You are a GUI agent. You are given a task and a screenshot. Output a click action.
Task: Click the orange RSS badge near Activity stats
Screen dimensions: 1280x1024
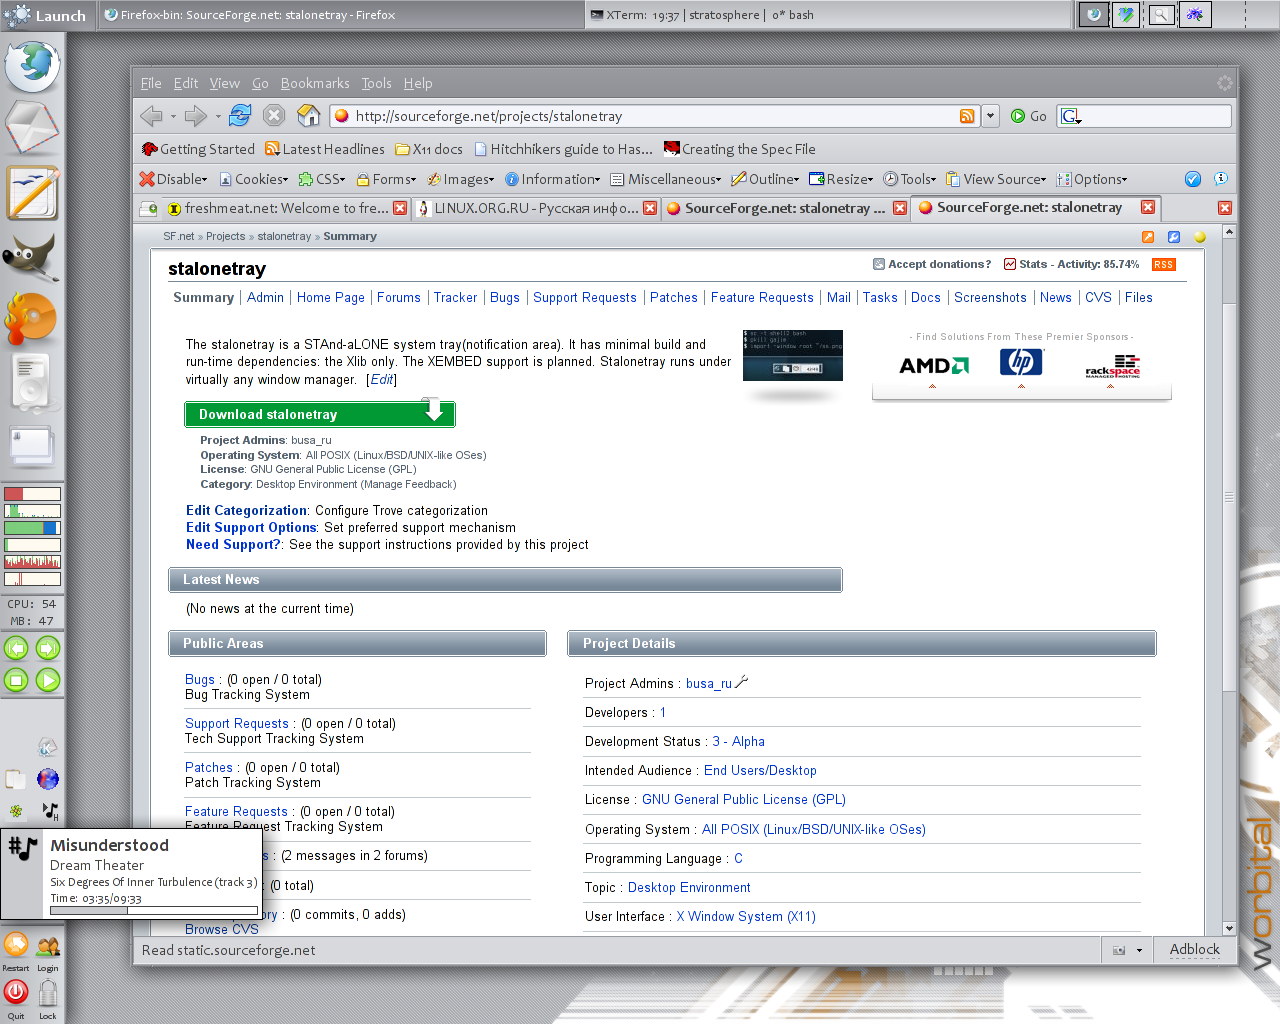coord(1164,265)
